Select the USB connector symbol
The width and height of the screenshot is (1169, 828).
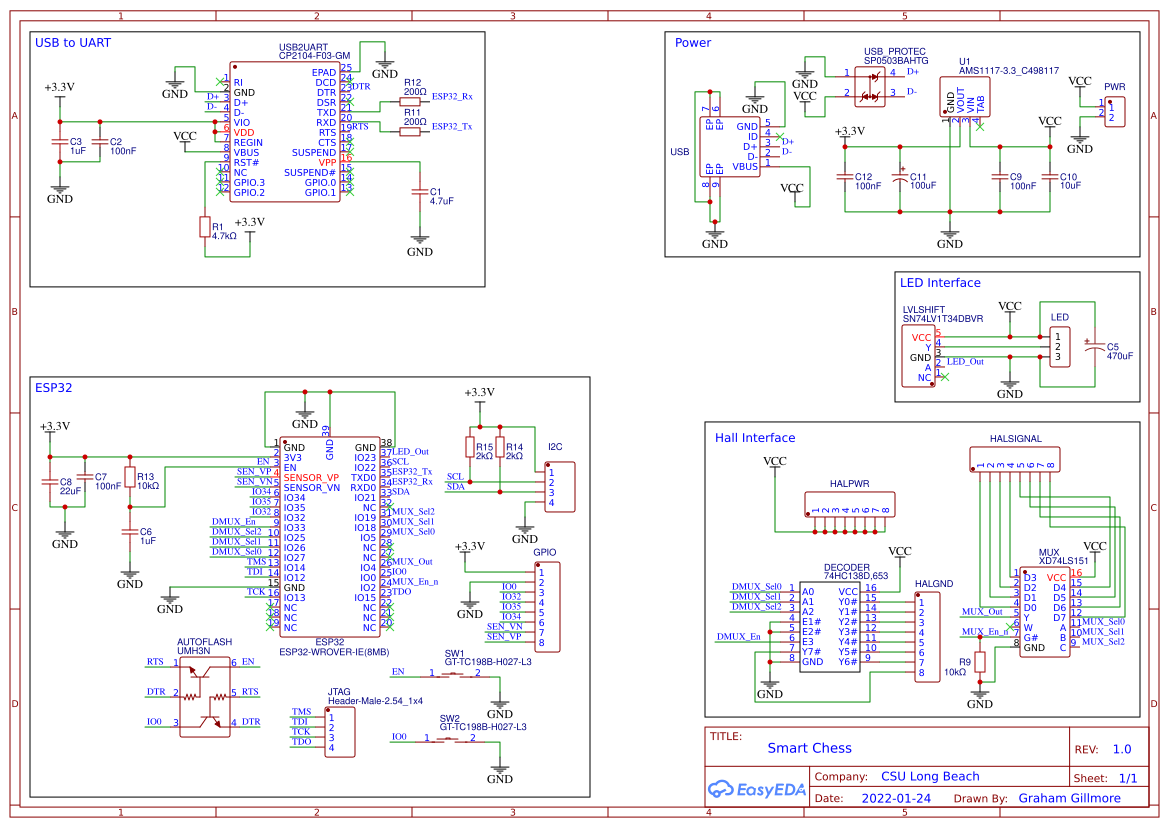(729, 147)
